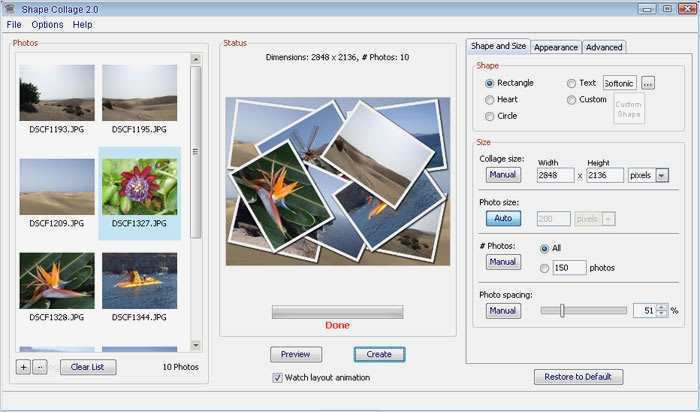Click the collage Width input field
Viewport: 700px width, 412px height.
[x=555, y=175]
